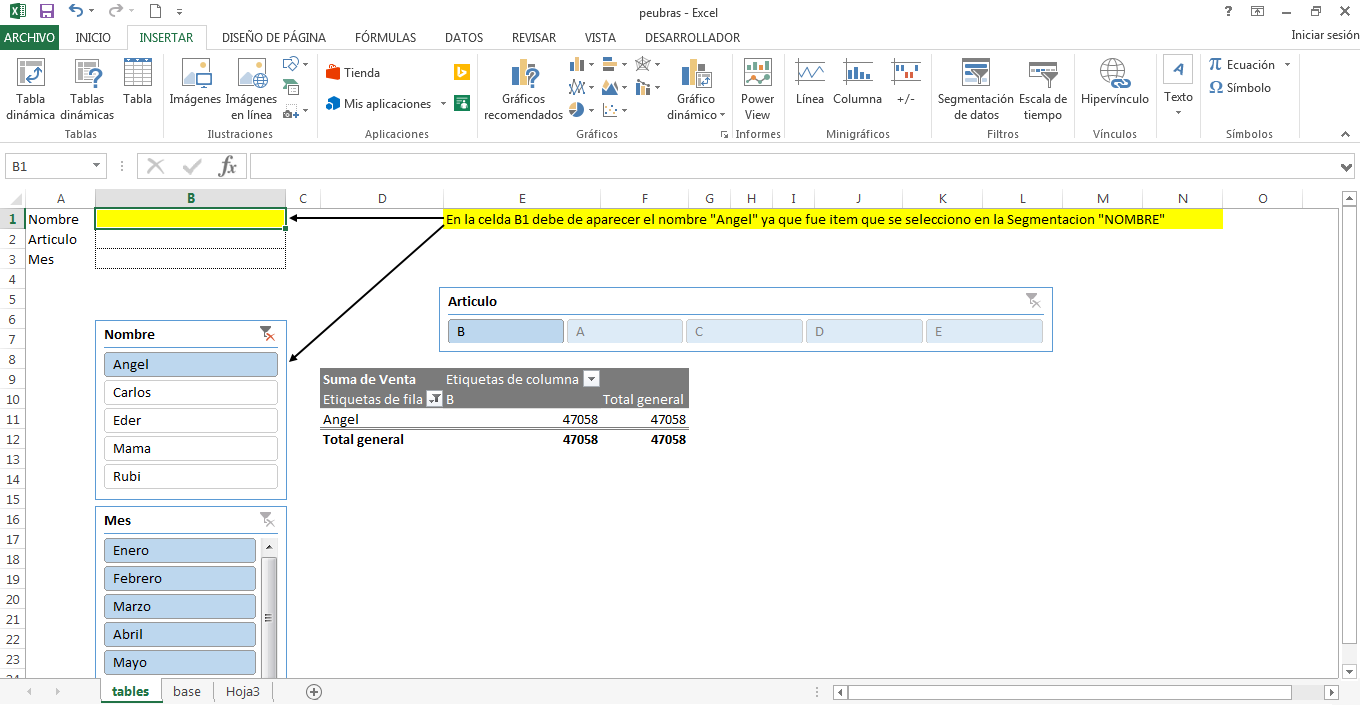
Task: Open the Etiquetas de fila filter dropdown
Action: (434, 398)
